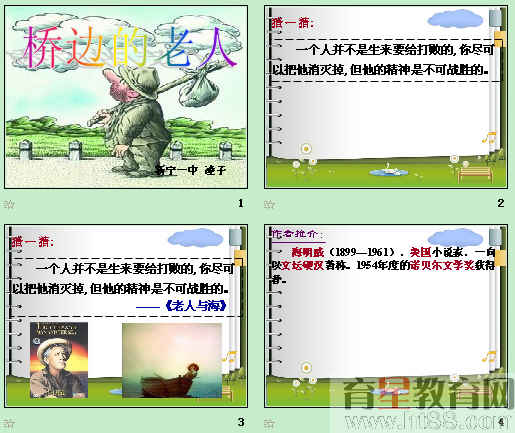Click the animation star icon below slide 1
The image size is (515, 433).
coord(9,204)
